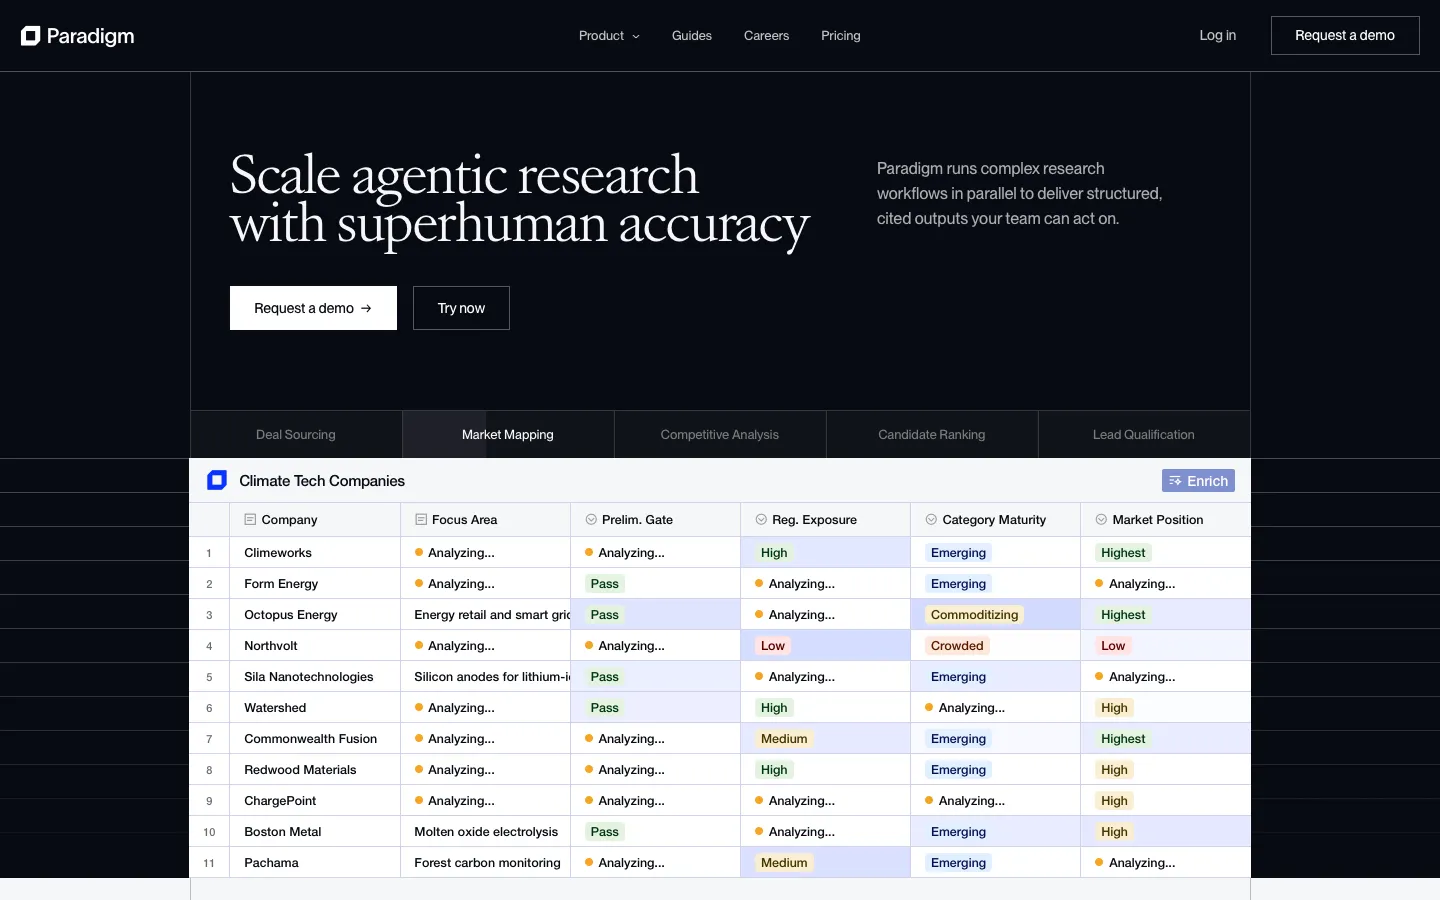Switch to the Competitive Analysis tab
The width and height of the screenshot is (1440, 900).
tap(720, 435)
